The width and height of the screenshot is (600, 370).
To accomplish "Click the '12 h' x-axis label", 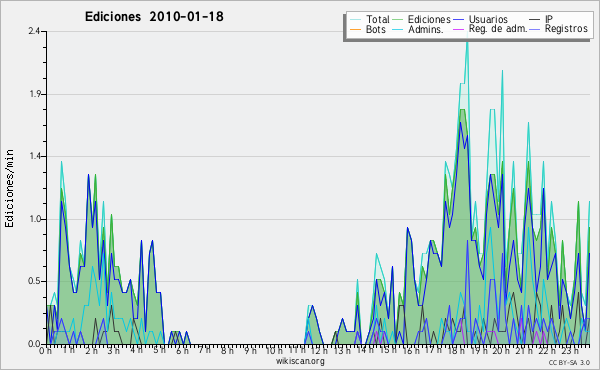I will [x=319, y=351].
